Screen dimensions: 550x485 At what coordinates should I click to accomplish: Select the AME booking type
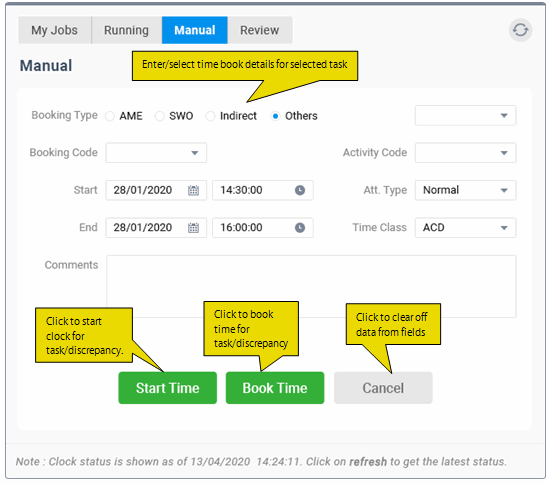pyautogui.click(x=110, y=116)
